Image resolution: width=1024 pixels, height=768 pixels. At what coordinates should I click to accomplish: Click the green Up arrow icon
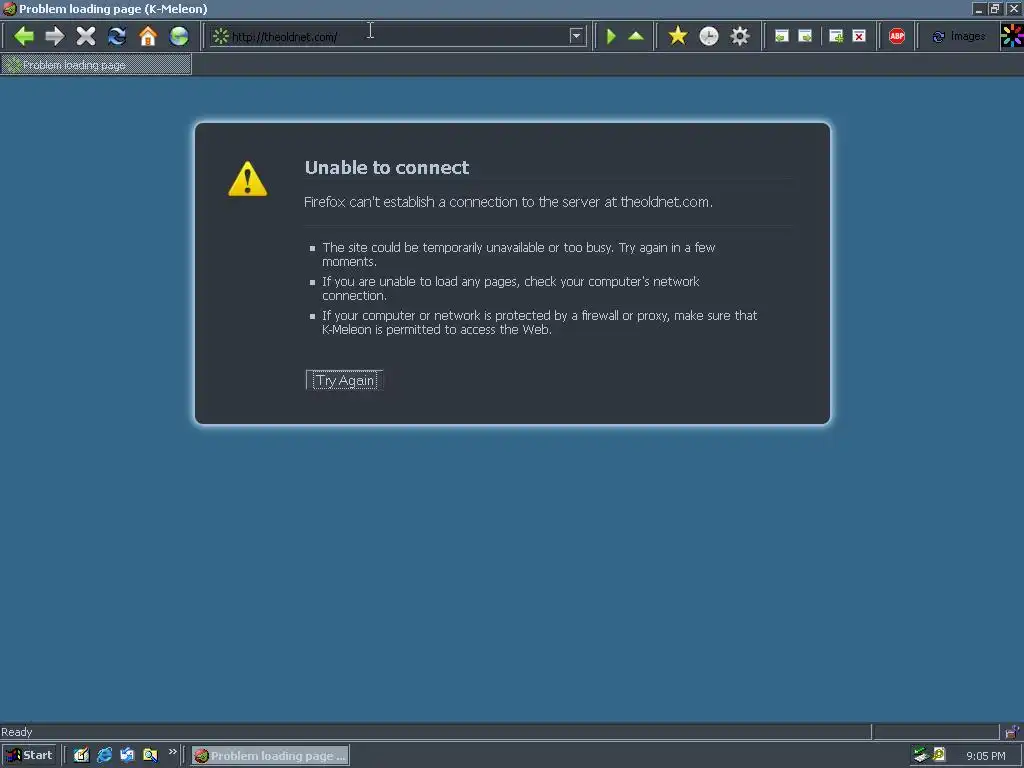(x=636, y=36)
